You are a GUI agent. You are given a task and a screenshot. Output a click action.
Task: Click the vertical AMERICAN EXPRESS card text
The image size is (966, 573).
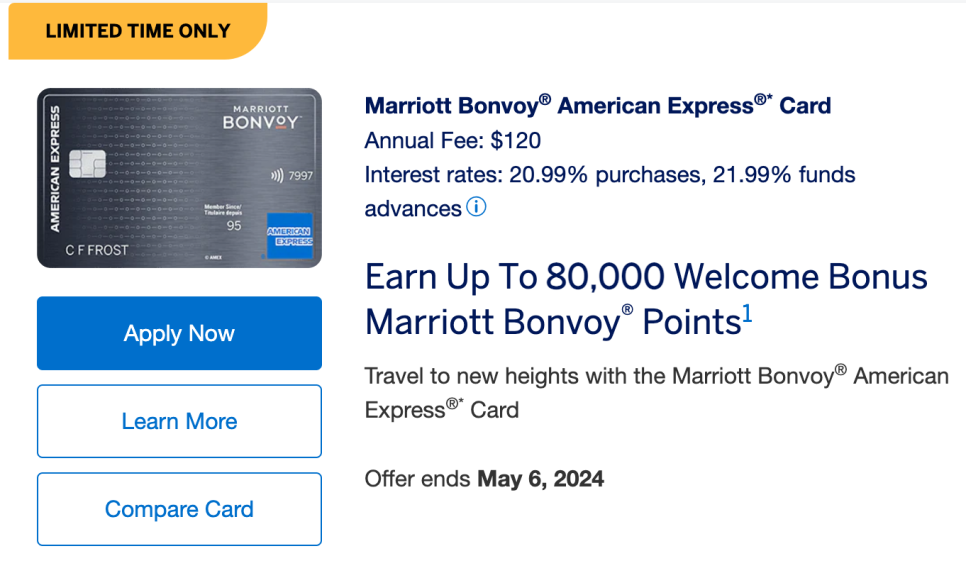[x=55, y=169]
